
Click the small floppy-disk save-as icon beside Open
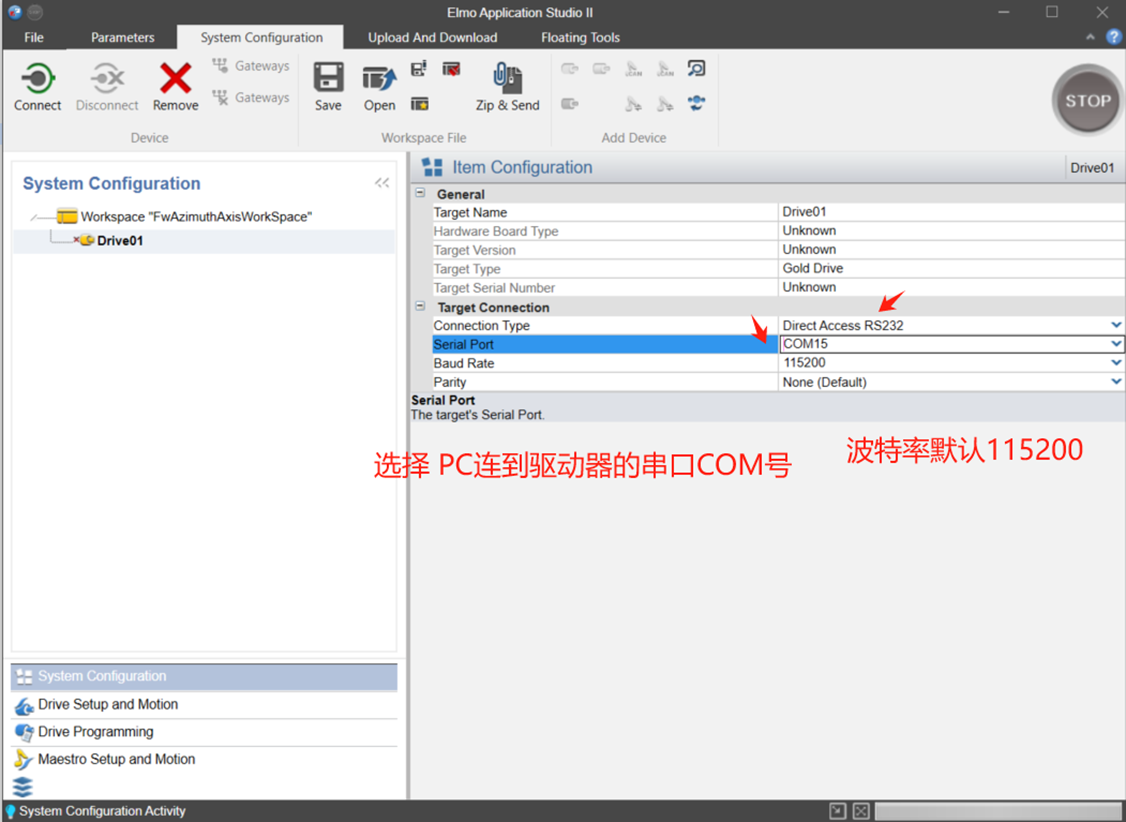419,69
